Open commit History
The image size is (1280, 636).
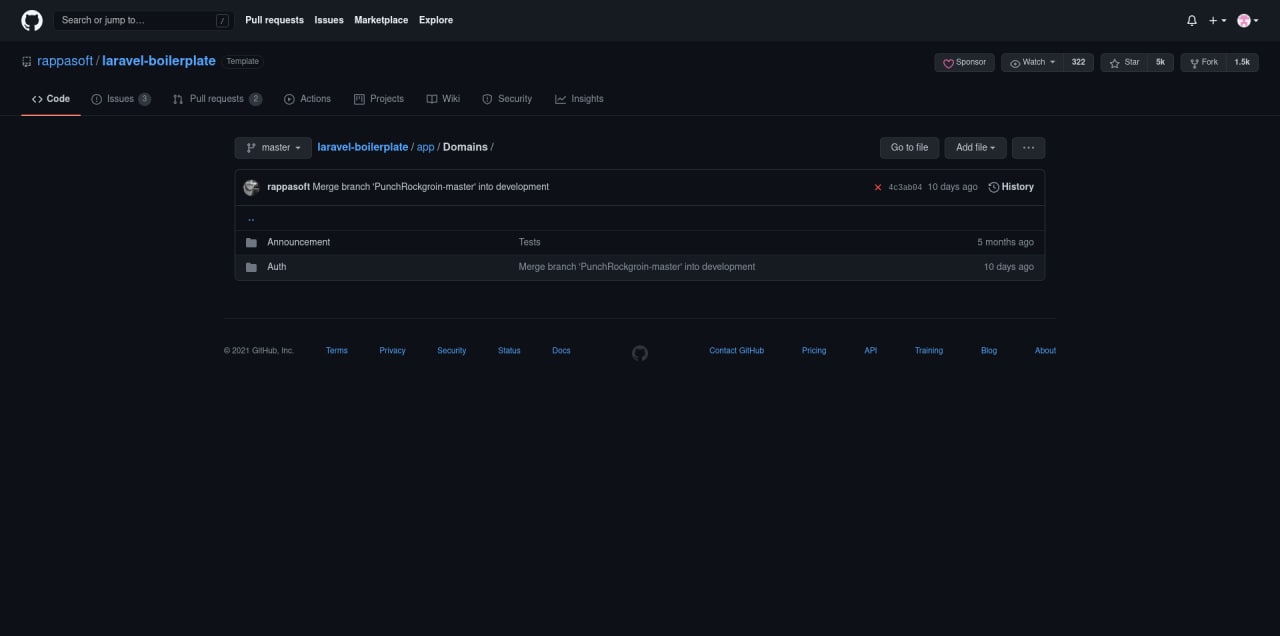[1011, 187]
